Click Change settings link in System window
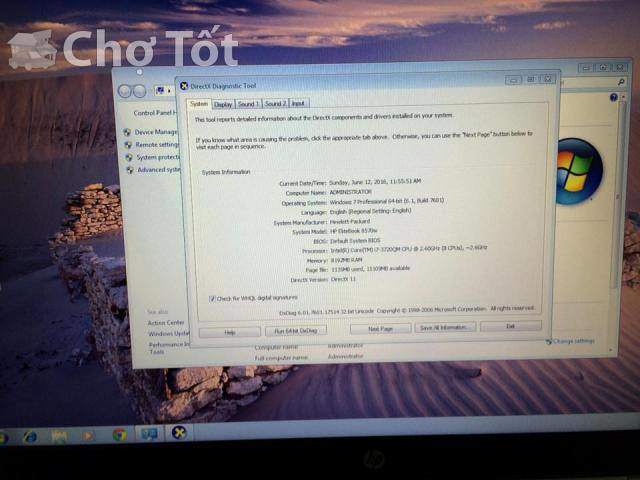This screenshot has width=640, height=480. pyautogui.click(x=574, y=341)
